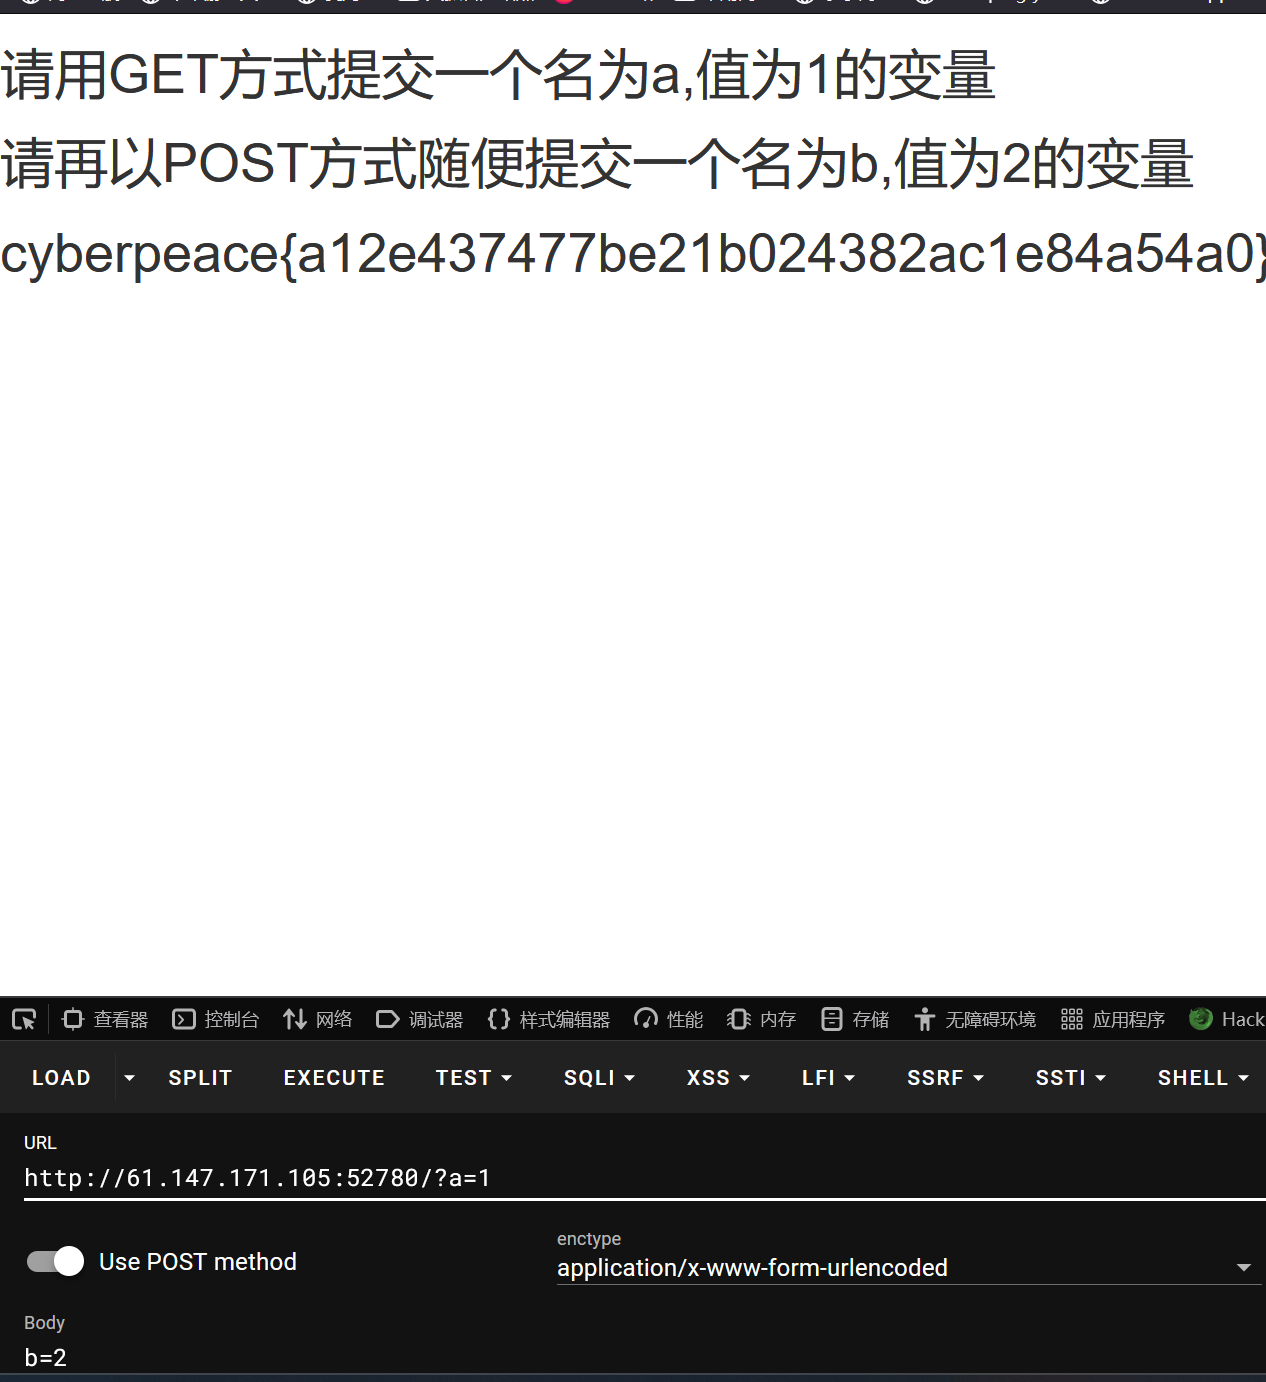The height and width of the screenshot is (1382, 1266).
Task: Open the 调试器 Debugger panel
Action: pyautogui.click(x=420, y=1018)
